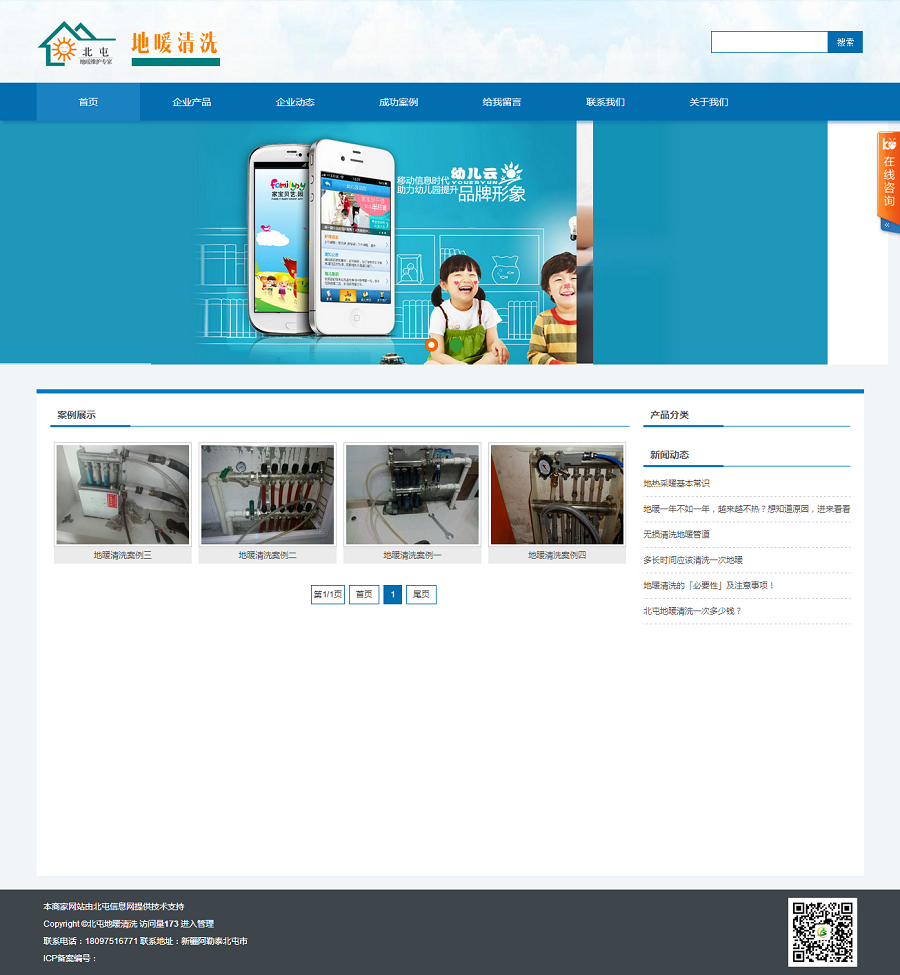Open 给我留言 navigation item
This screenshot has width=900, height=975.
(x=501, y=102)
